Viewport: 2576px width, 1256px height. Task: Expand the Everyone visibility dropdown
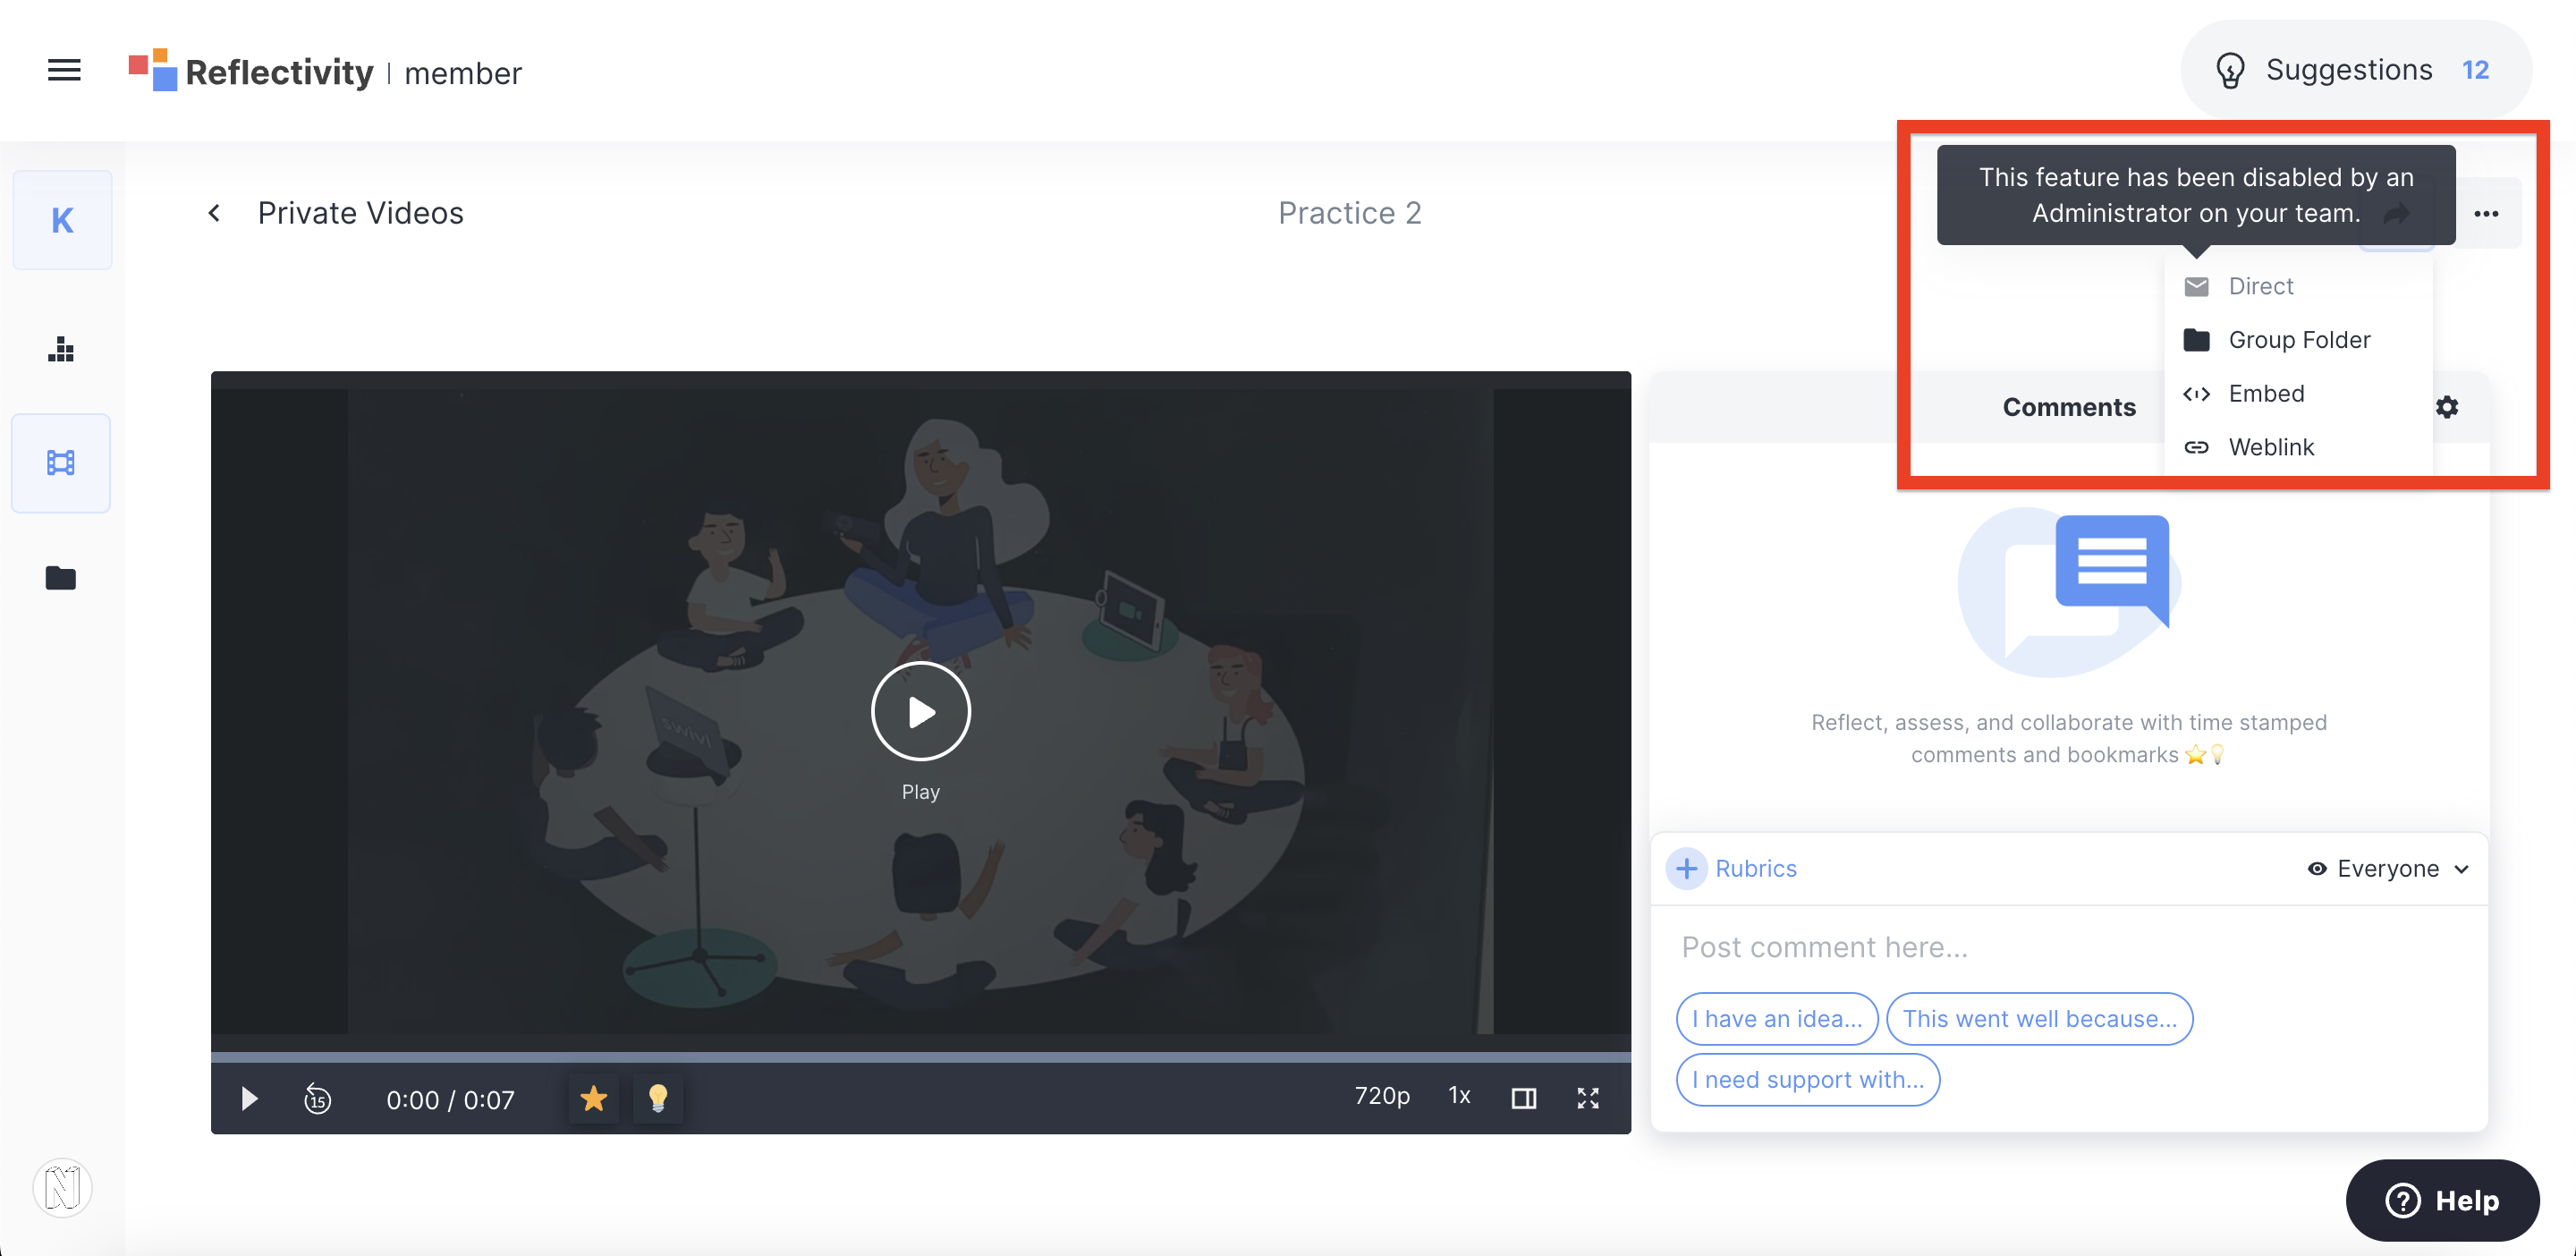(x=2390, y=866)
